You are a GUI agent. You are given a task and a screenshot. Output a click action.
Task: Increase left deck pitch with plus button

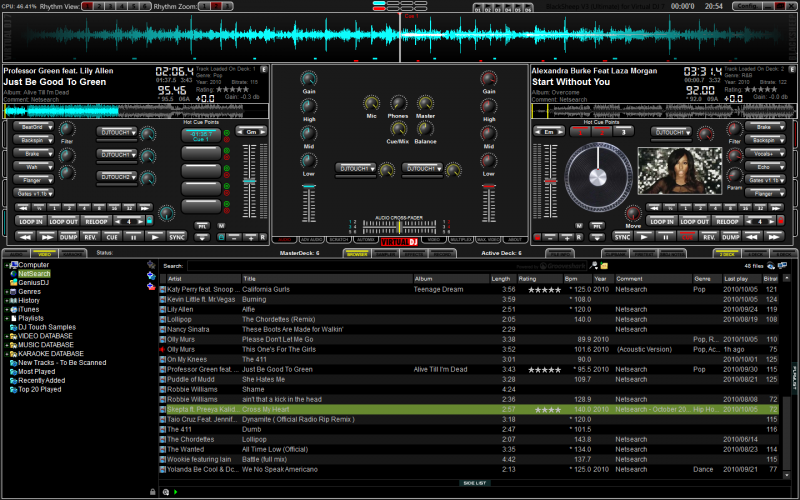tap(250, 237)
